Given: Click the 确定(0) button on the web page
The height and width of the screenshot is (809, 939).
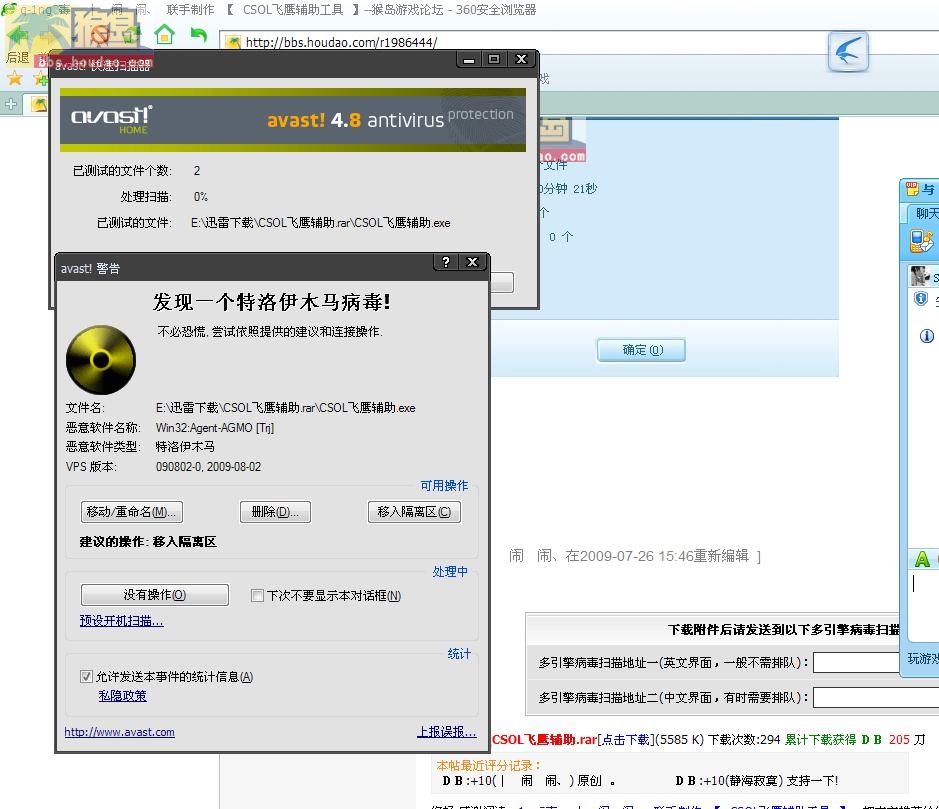Looking at the screenshot, I should pos(641,350).
